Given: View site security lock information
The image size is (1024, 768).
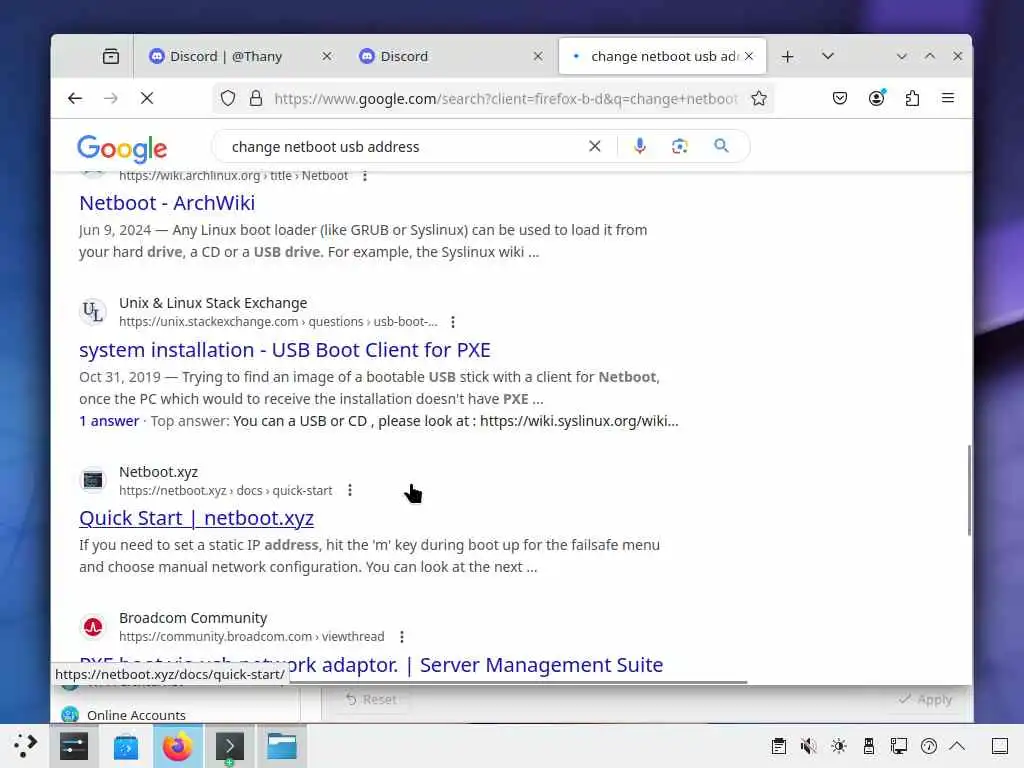Looking at the screenshot, I should pyautogui.click(x=256, y=99).
